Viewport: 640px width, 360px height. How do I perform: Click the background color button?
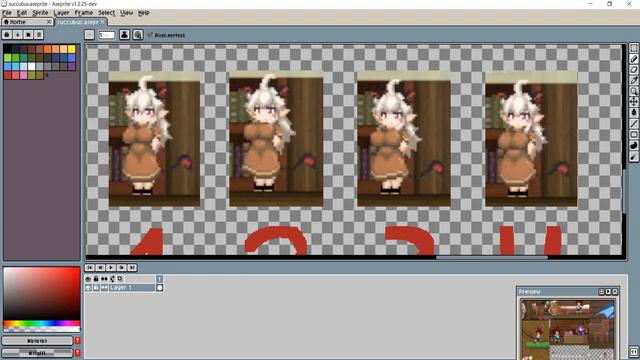coord(37,353)
